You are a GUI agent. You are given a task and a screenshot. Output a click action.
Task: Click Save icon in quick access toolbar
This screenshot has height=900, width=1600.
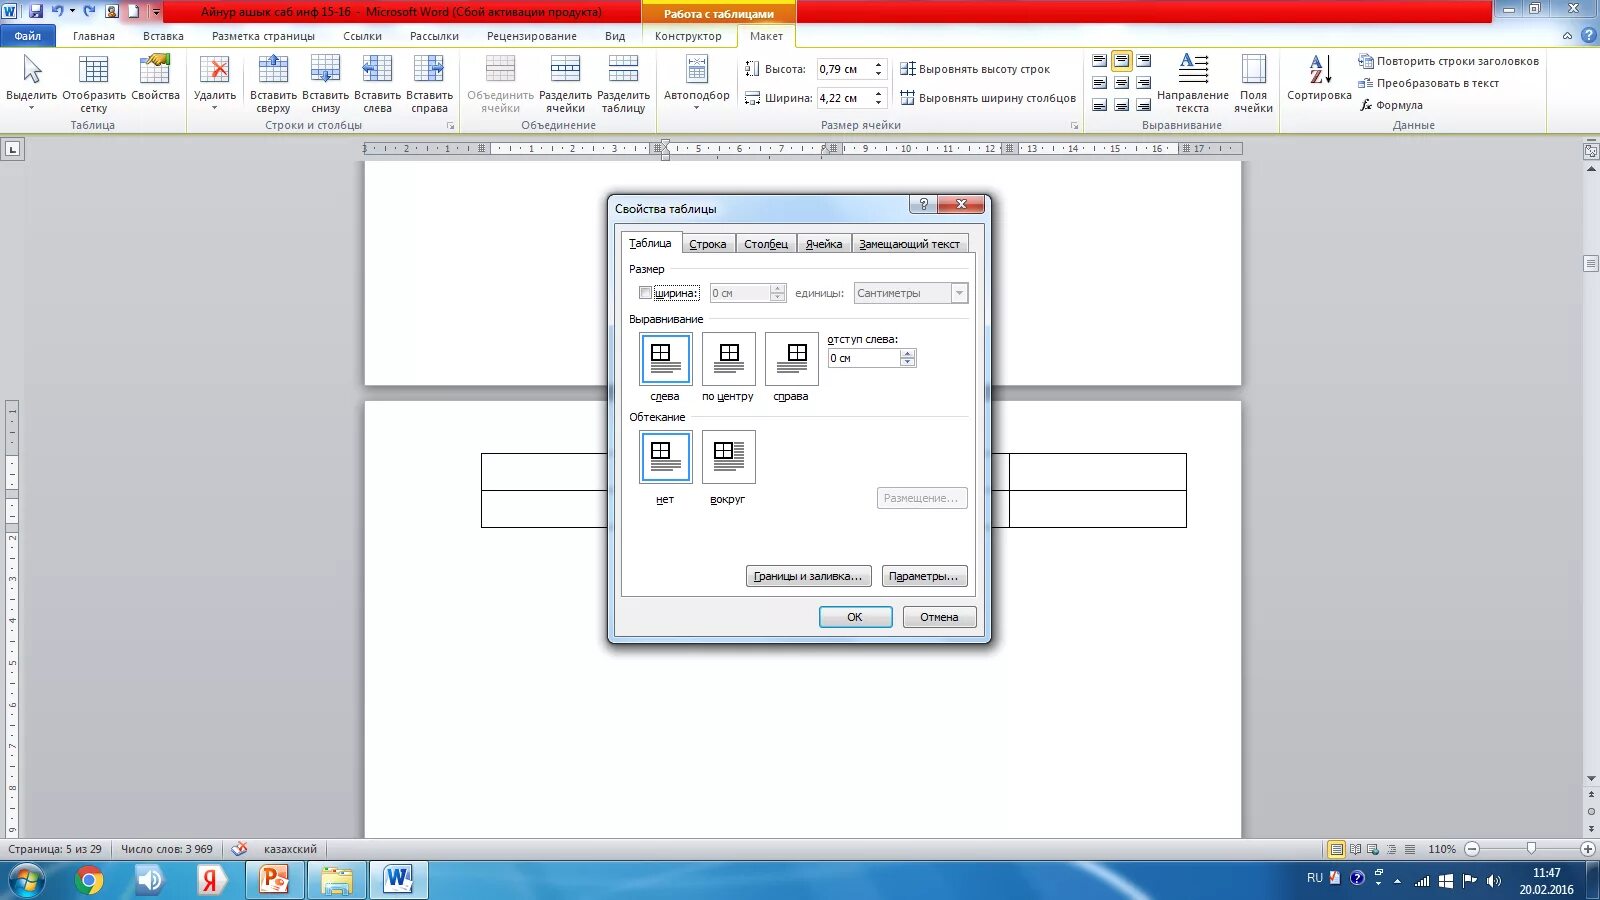pyautogui.click(x=36, y=11)
